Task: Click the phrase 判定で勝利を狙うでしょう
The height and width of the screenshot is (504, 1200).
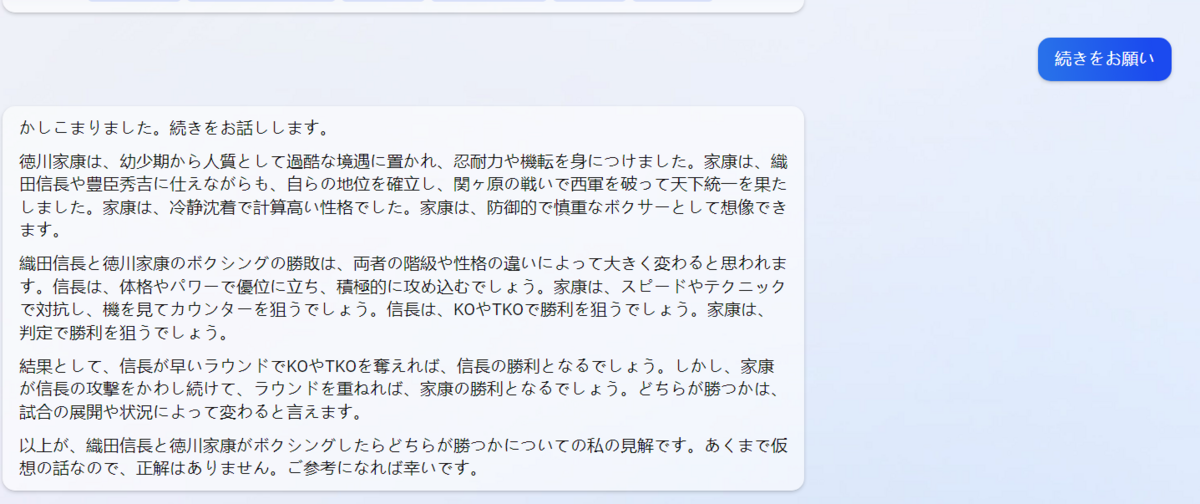Action: click(122, 332)
